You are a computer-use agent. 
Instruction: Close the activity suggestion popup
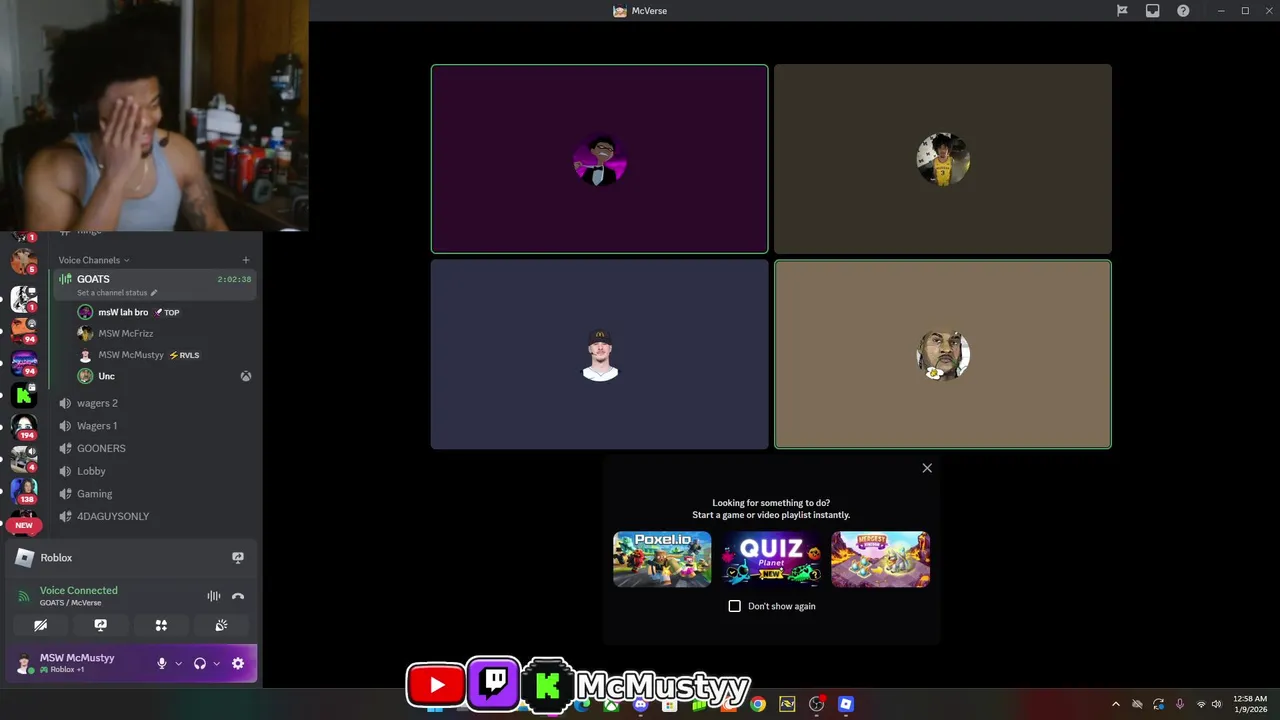(x=927, y=468)
